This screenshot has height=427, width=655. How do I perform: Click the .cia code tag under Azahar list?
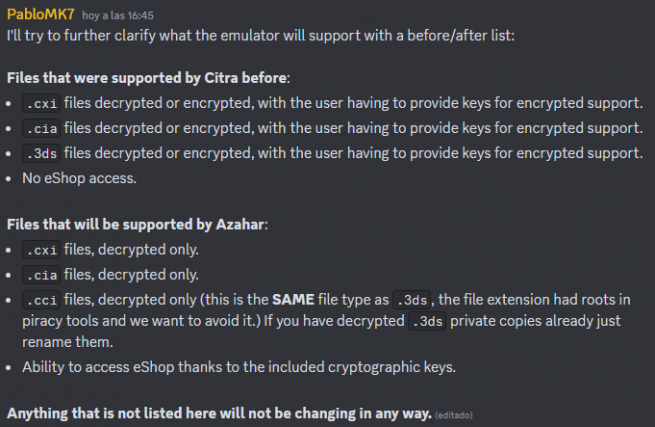pos(41,275)
